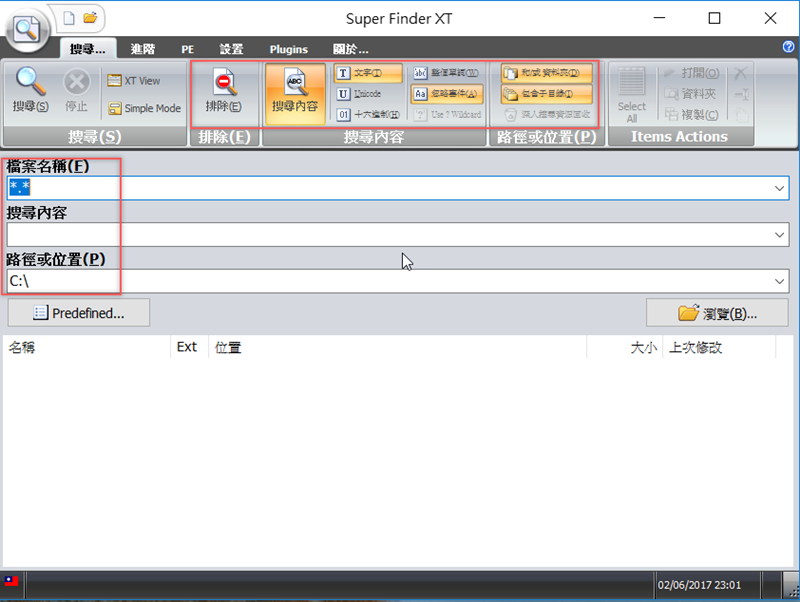Click the path field containing C:\
The width and height of the screenshot is (800, 602).
pyautogui.click(x=398, y=281)
